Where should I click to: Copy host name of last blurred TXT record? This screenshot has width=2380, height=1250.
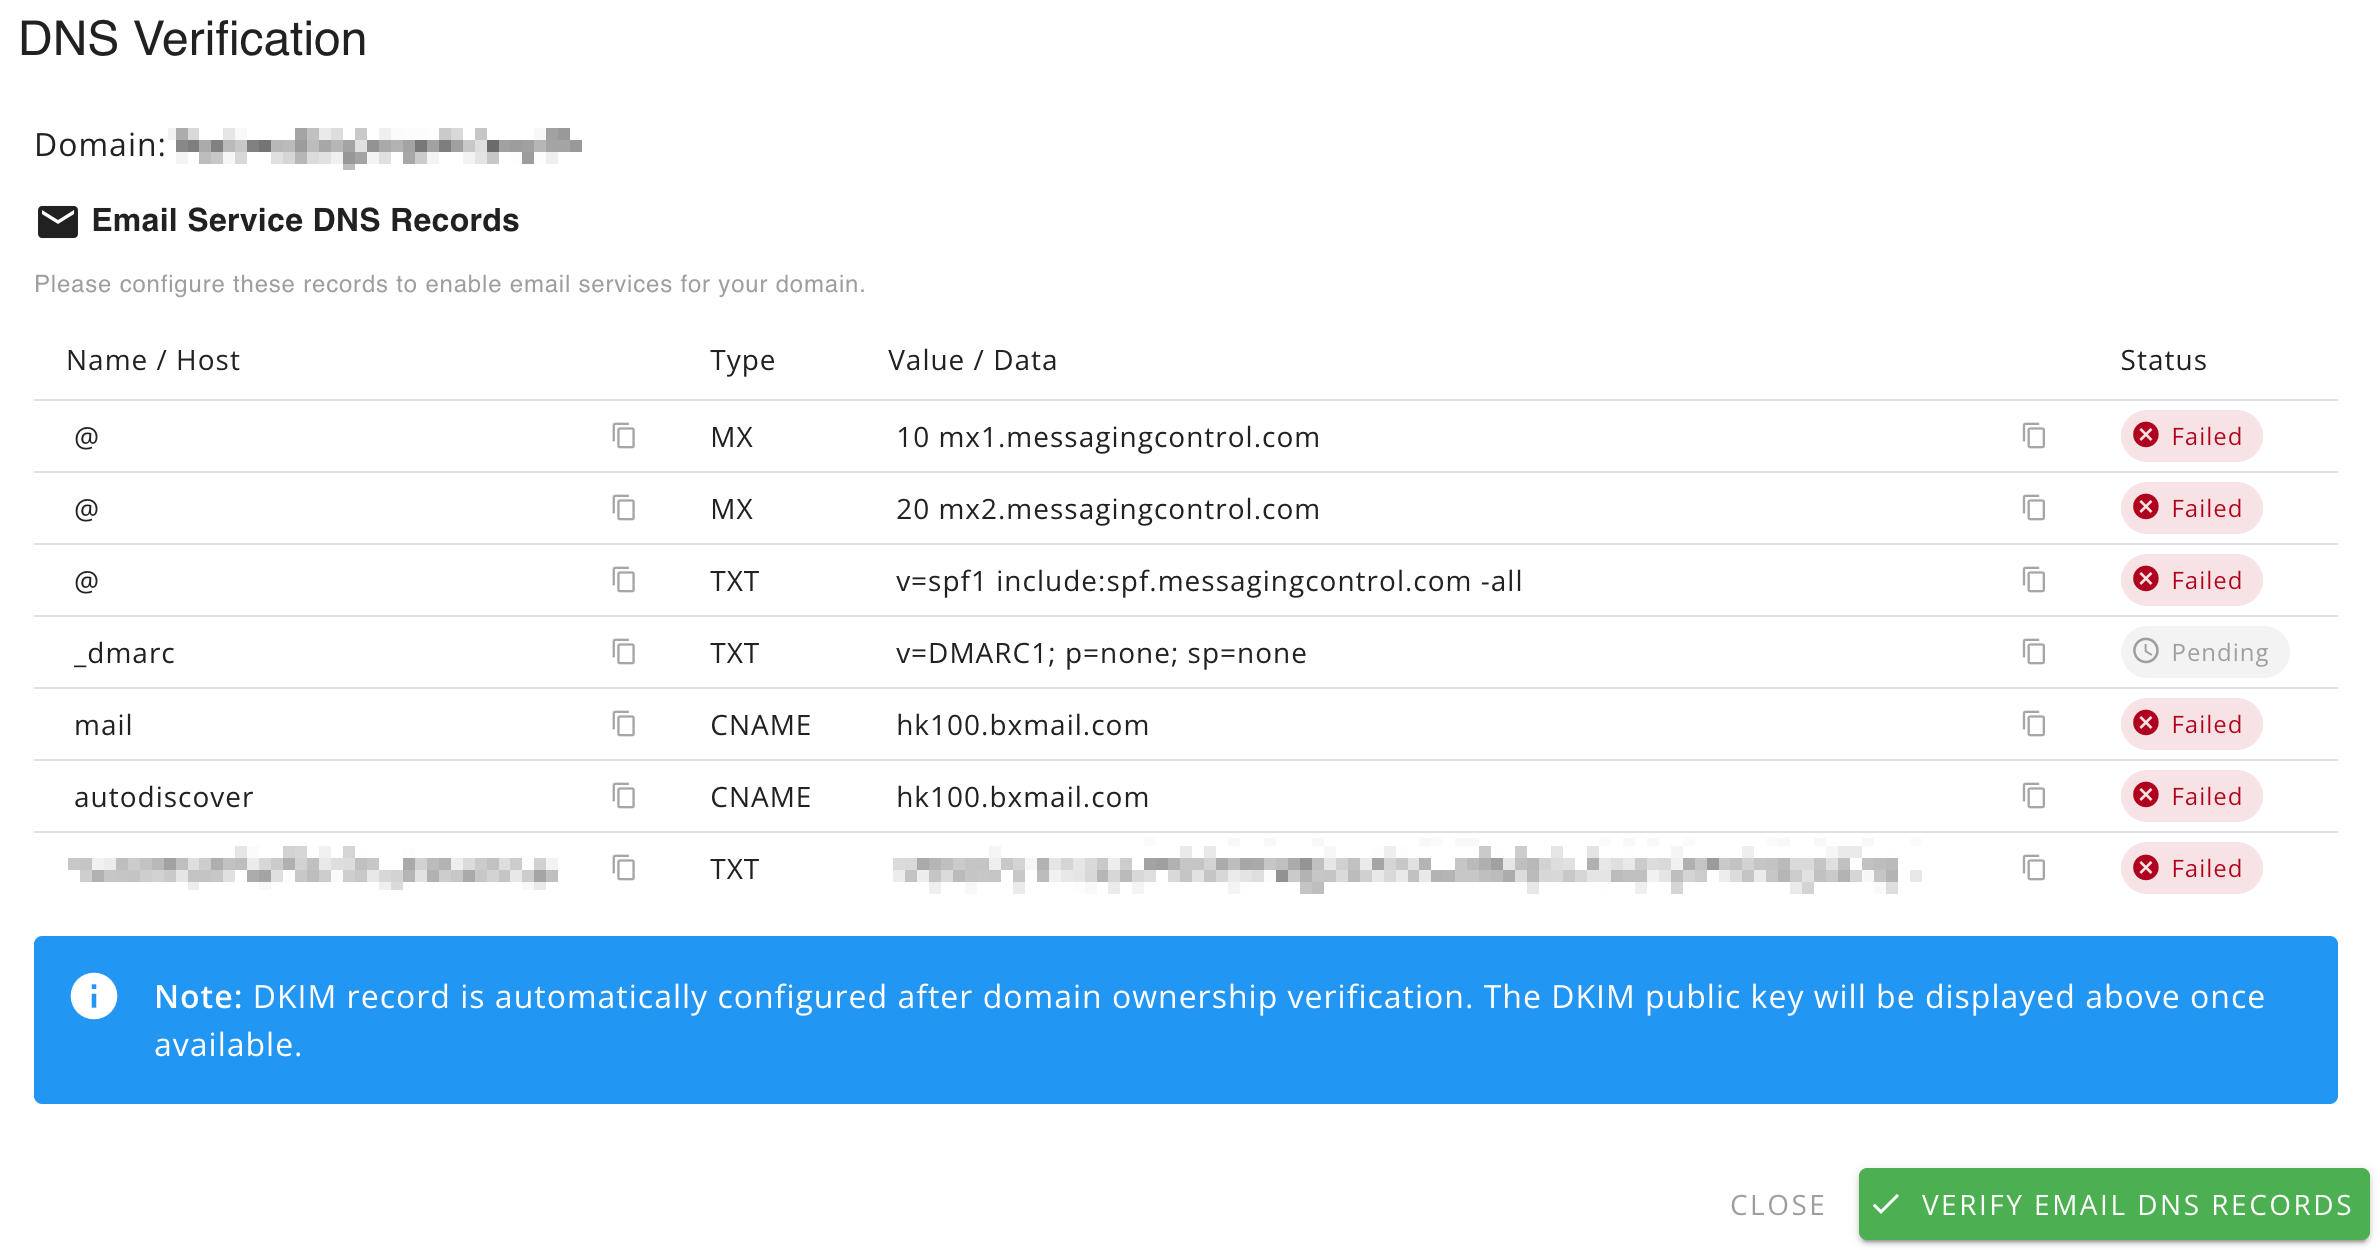pos(624,868)
